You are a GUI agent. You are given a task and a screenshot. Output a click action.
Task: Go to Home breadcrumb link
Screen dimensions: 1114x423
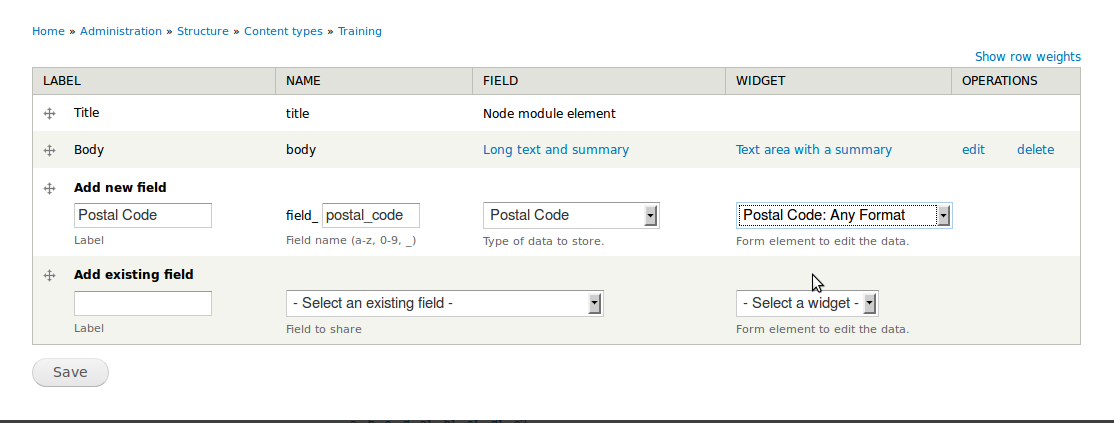coord(48,31)
